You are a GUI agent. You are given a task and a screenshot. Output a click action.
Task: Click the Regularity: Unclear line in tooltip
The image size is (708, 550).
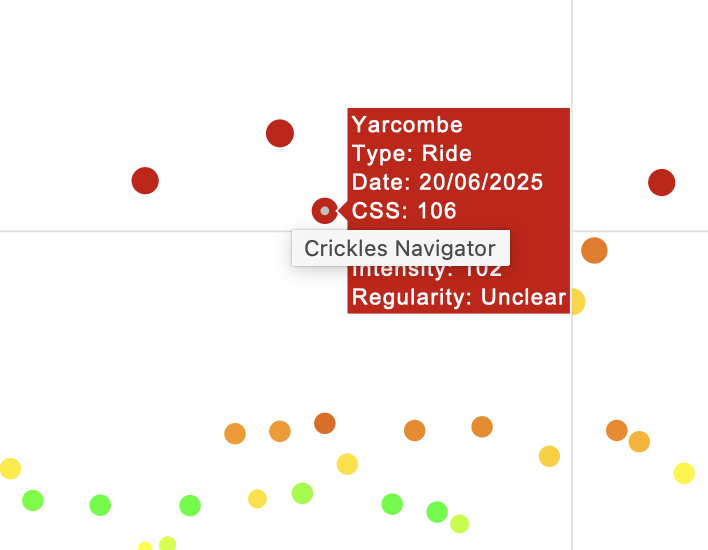click(458, 298)
